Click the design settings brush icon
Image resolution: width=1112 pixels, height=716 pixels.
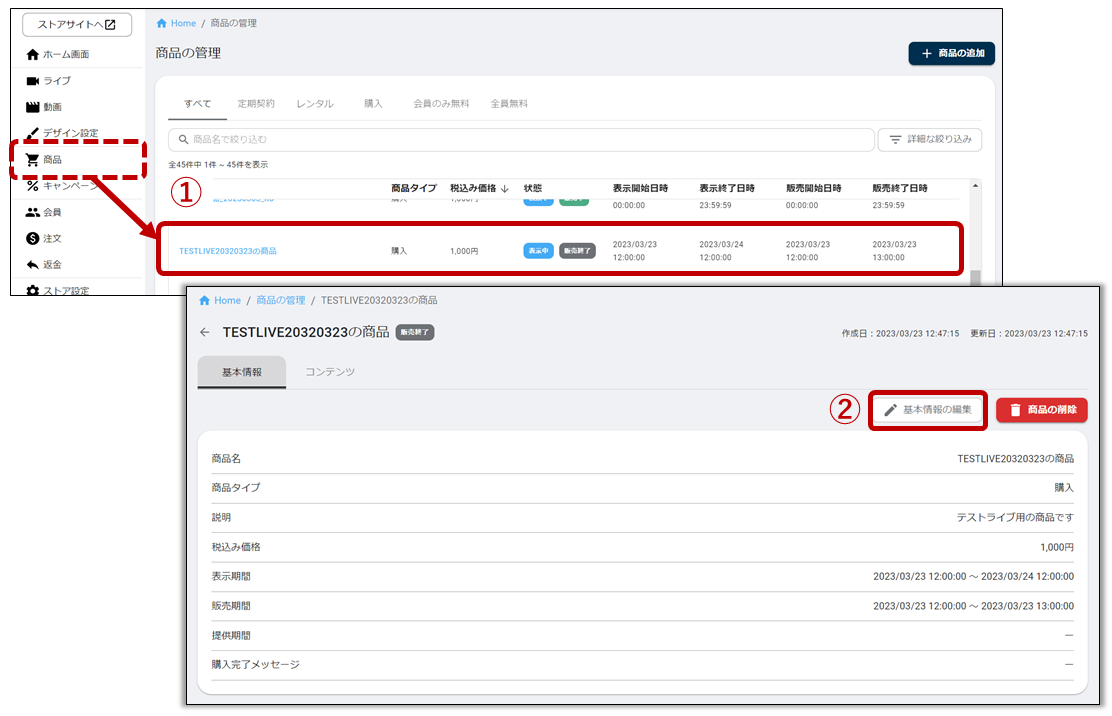[x=33, y=133]
